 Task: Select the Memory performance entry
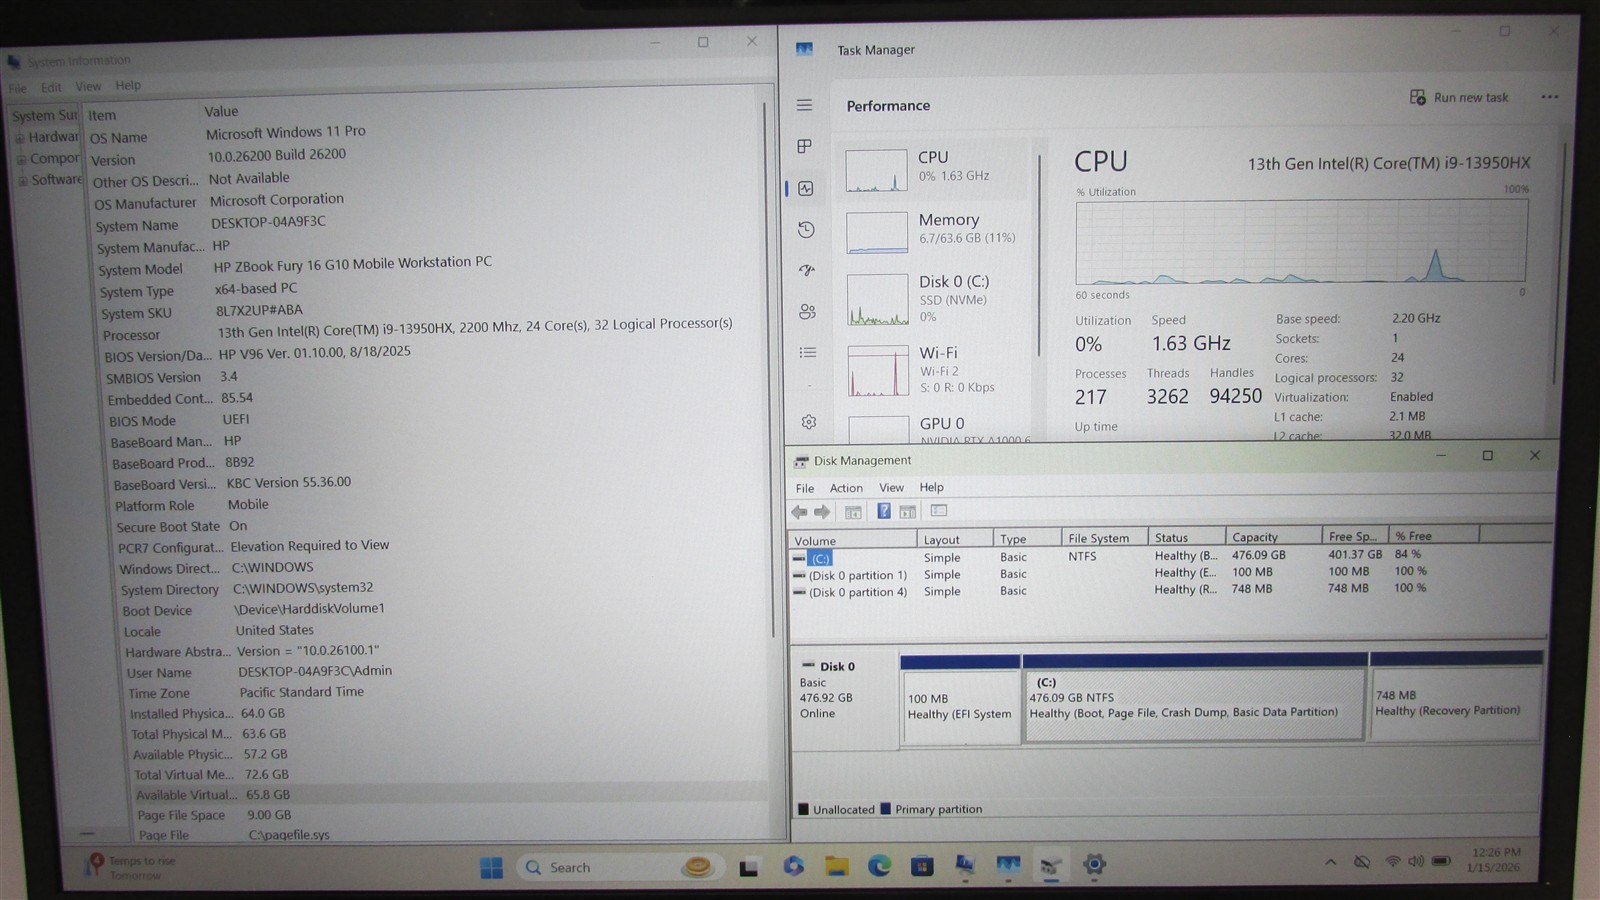click(x=934, y=230)
